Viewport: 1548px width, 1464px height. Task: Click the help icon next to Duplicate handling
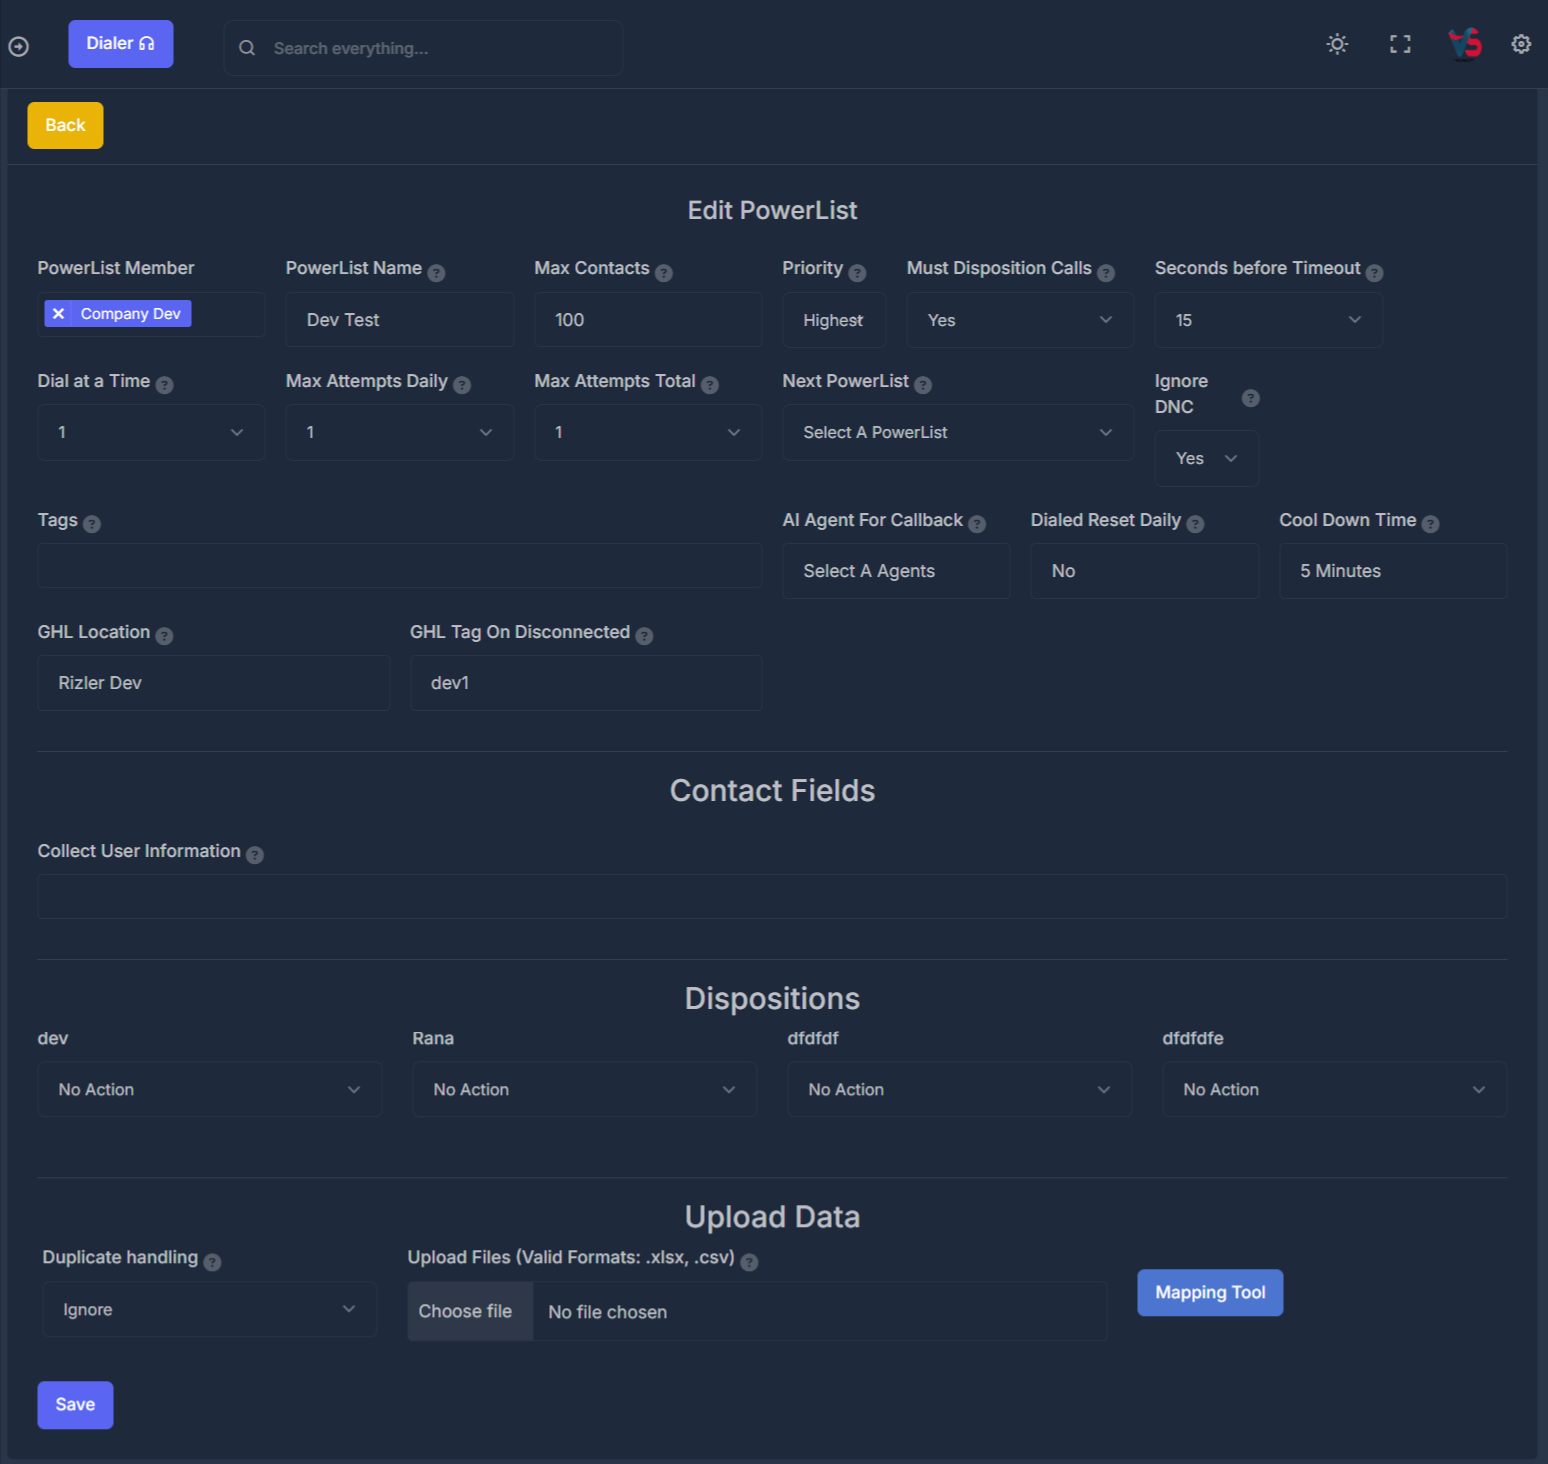coord(212,1262)
